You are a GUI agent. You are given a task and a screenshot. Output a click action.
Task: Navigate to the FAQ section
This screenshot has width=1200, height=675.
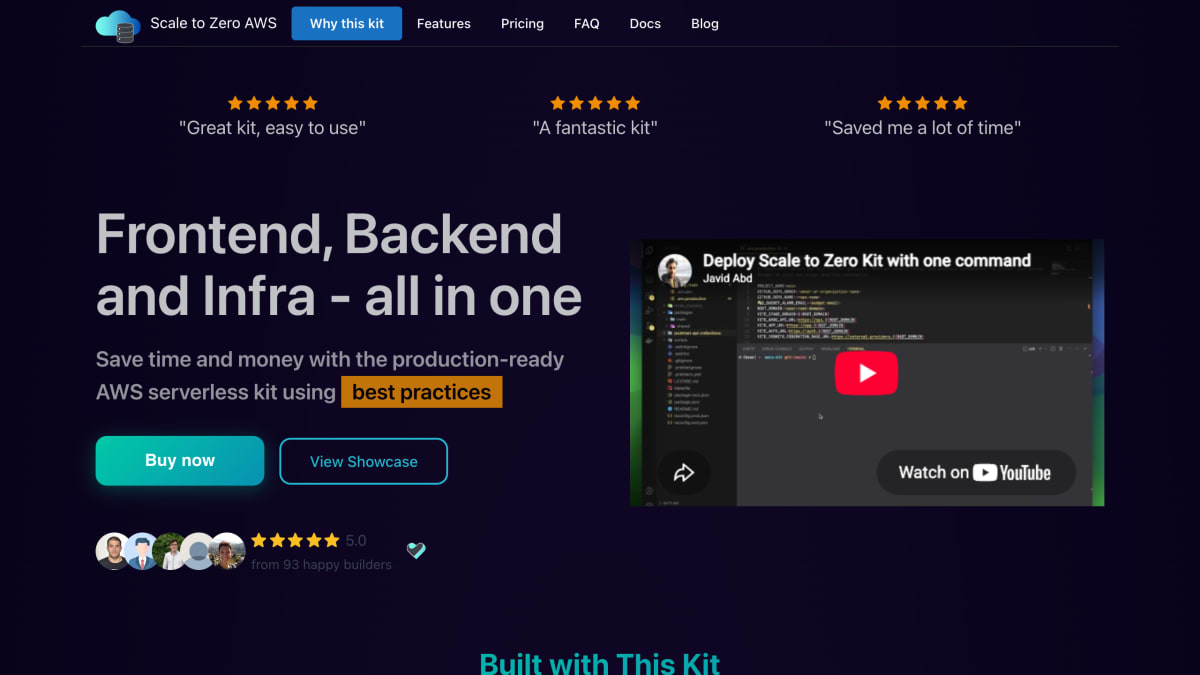pyautogui.click(x=587, y=23)
